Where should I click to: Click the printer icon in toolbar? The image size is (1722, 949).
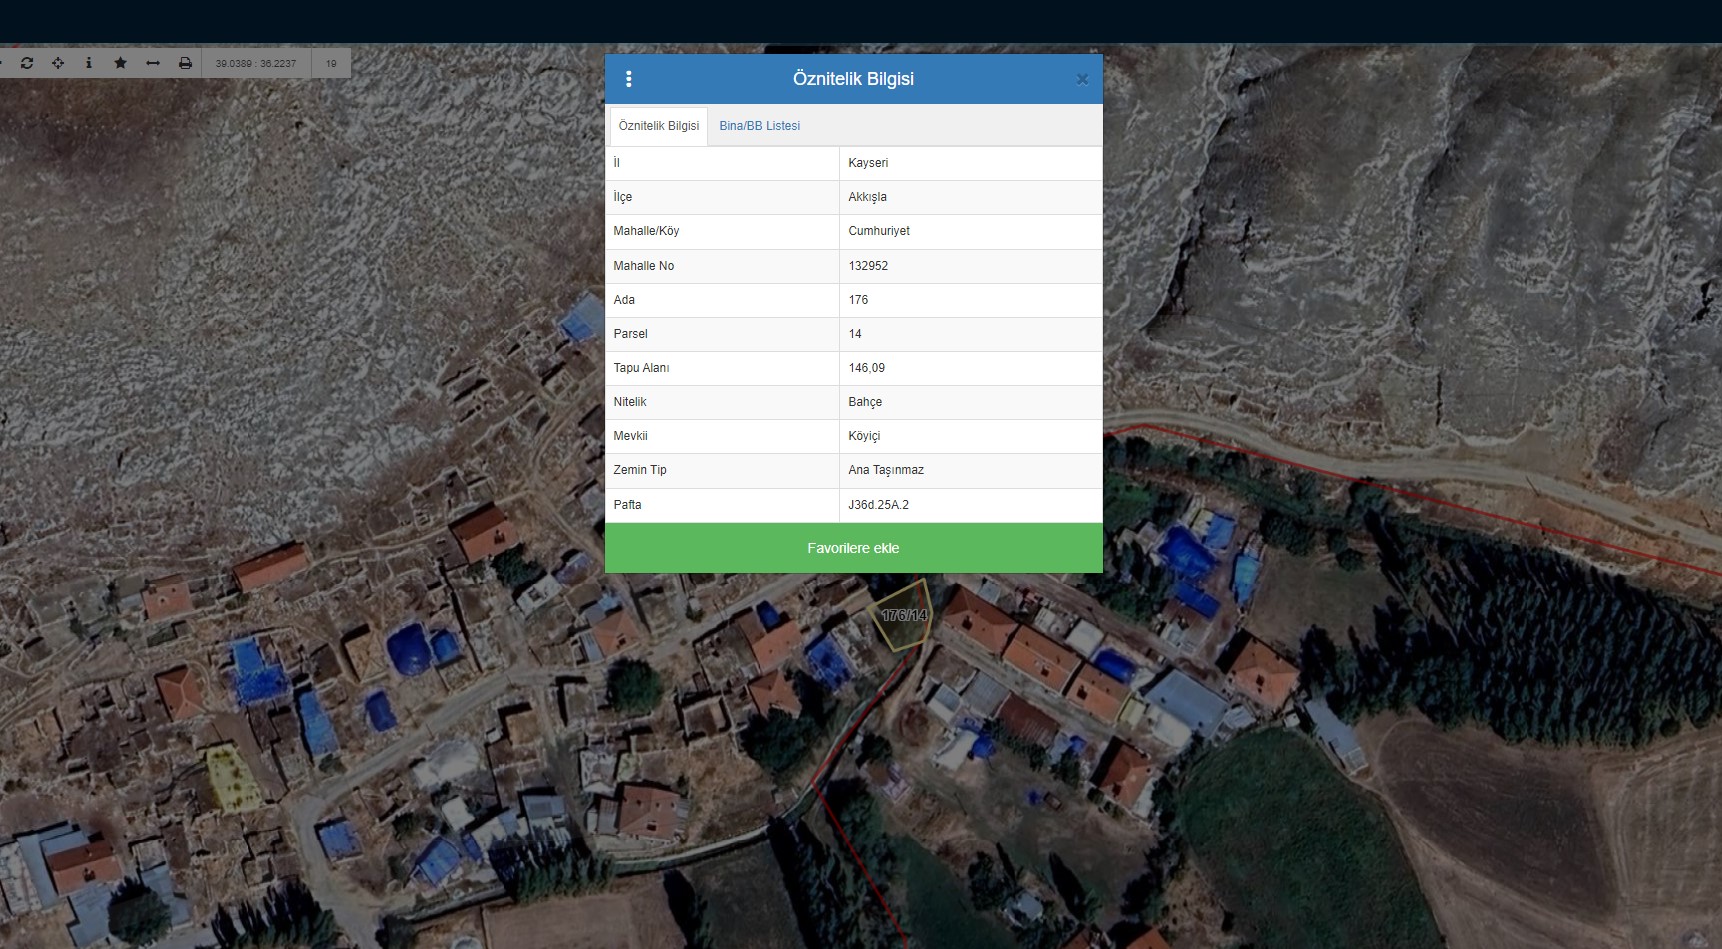[185, 63]
